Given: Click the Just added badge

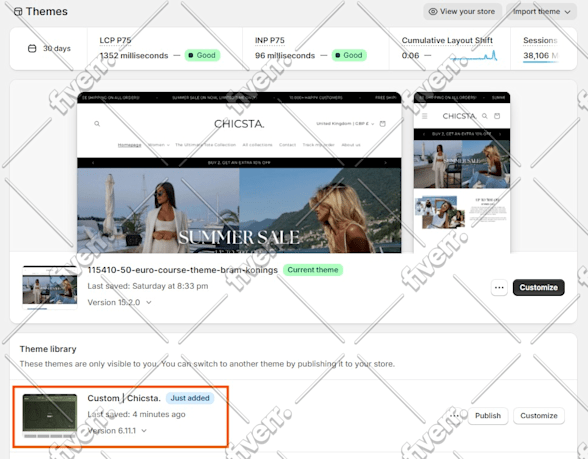Looking at the screenshot, I should pos(190,398).
